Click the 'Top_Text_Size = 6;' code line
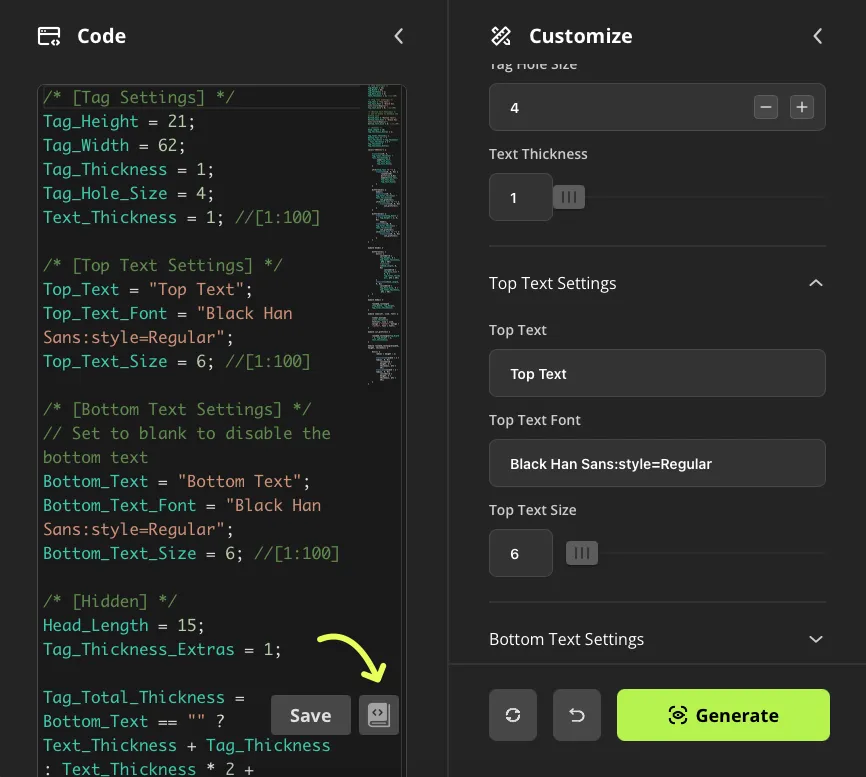The width and height of the screenshot is (866, 777). (128, 362)
